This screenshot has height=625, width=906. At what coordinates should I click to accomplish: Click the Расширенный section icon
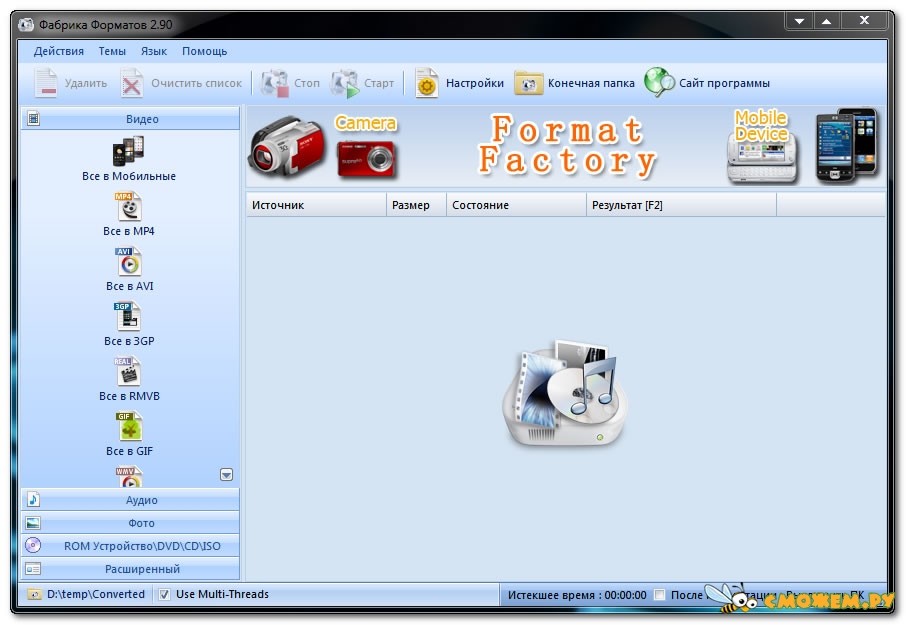(x=34, y=569)
